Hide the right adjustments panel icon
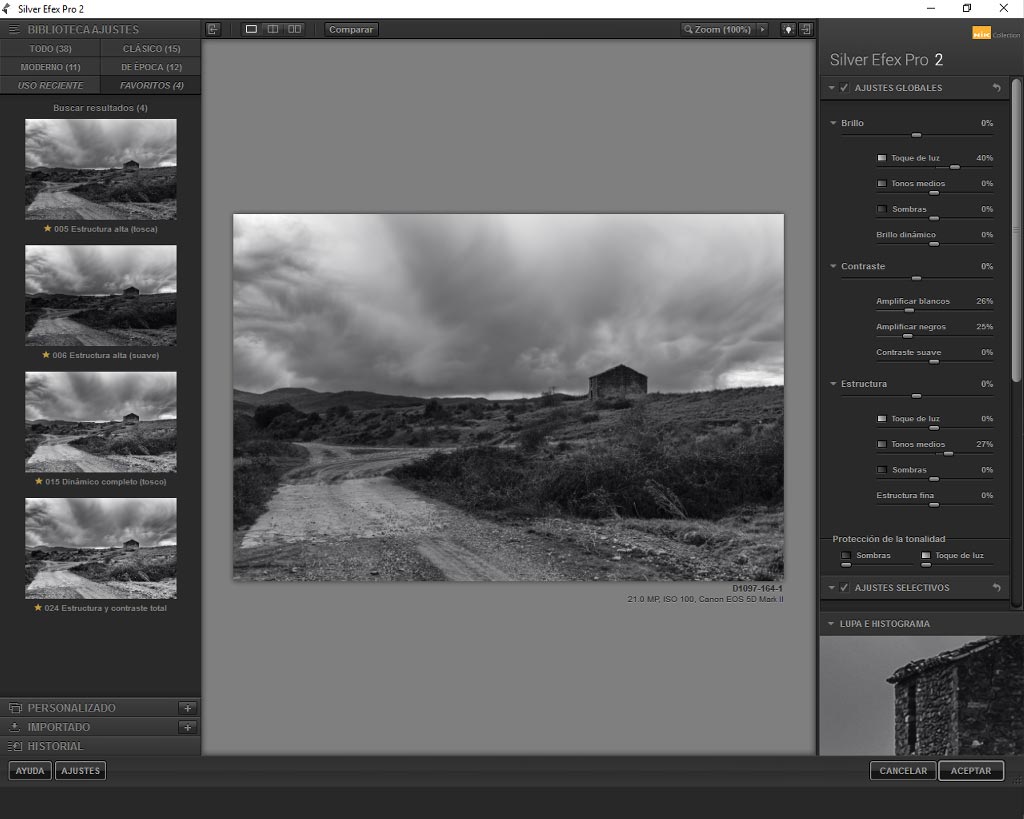1024x819 pixels. pos(807,29)
